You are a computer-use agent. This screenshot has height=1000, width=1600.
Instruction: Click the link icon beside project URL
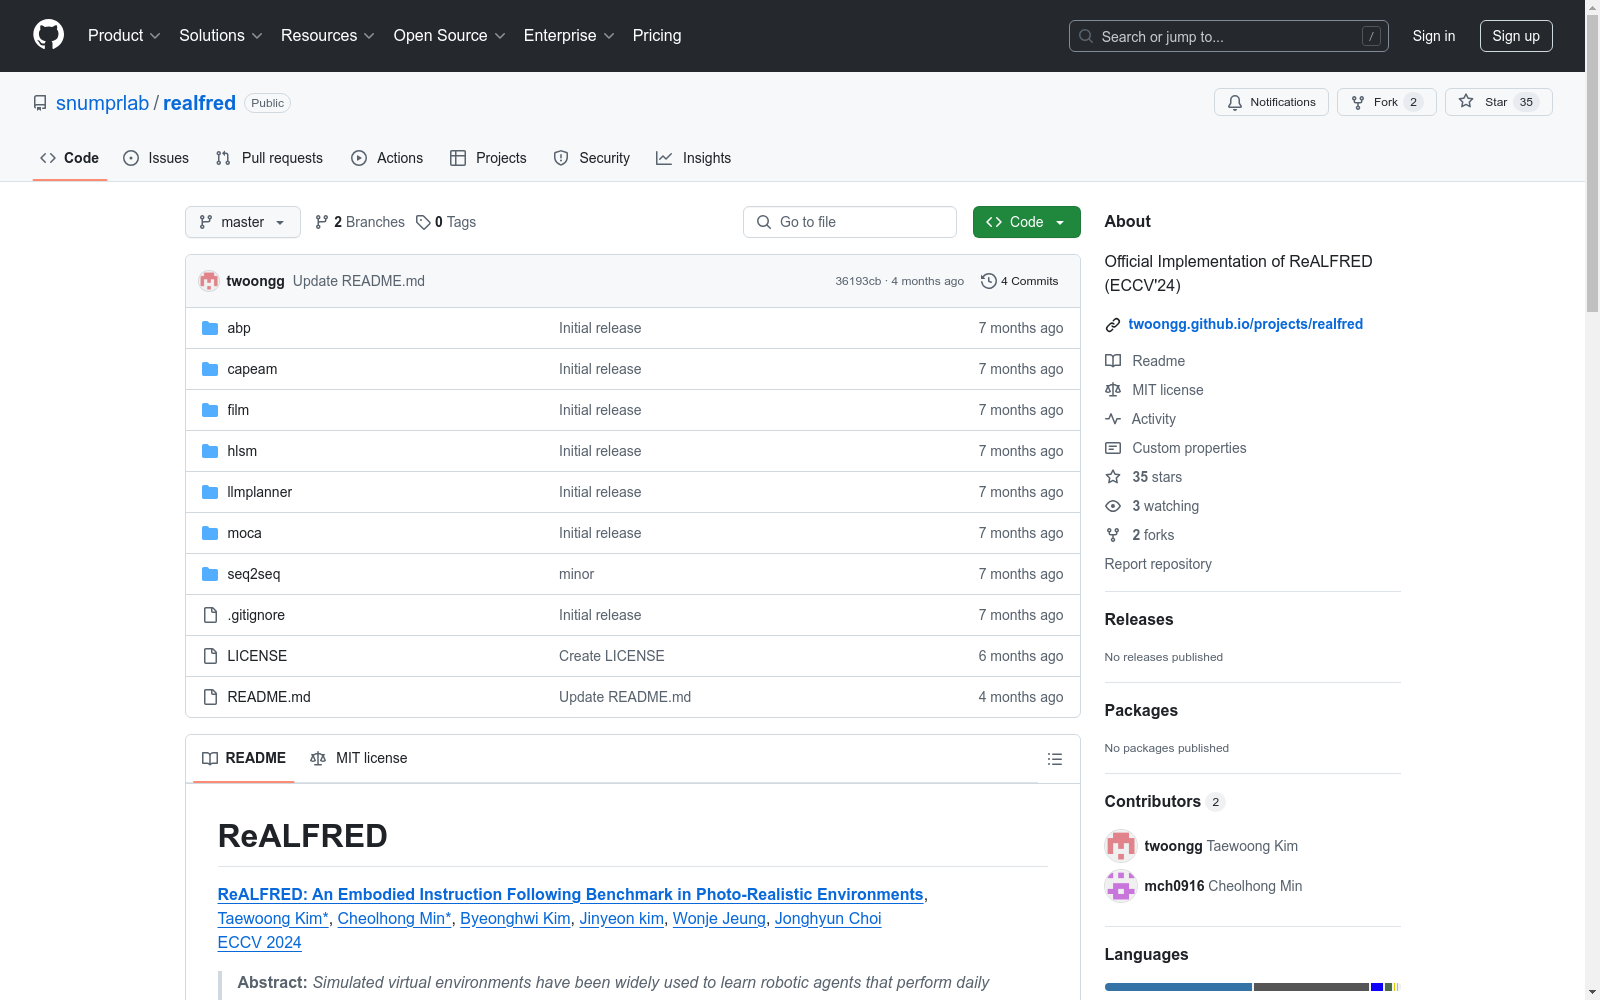click(1113, 325)
